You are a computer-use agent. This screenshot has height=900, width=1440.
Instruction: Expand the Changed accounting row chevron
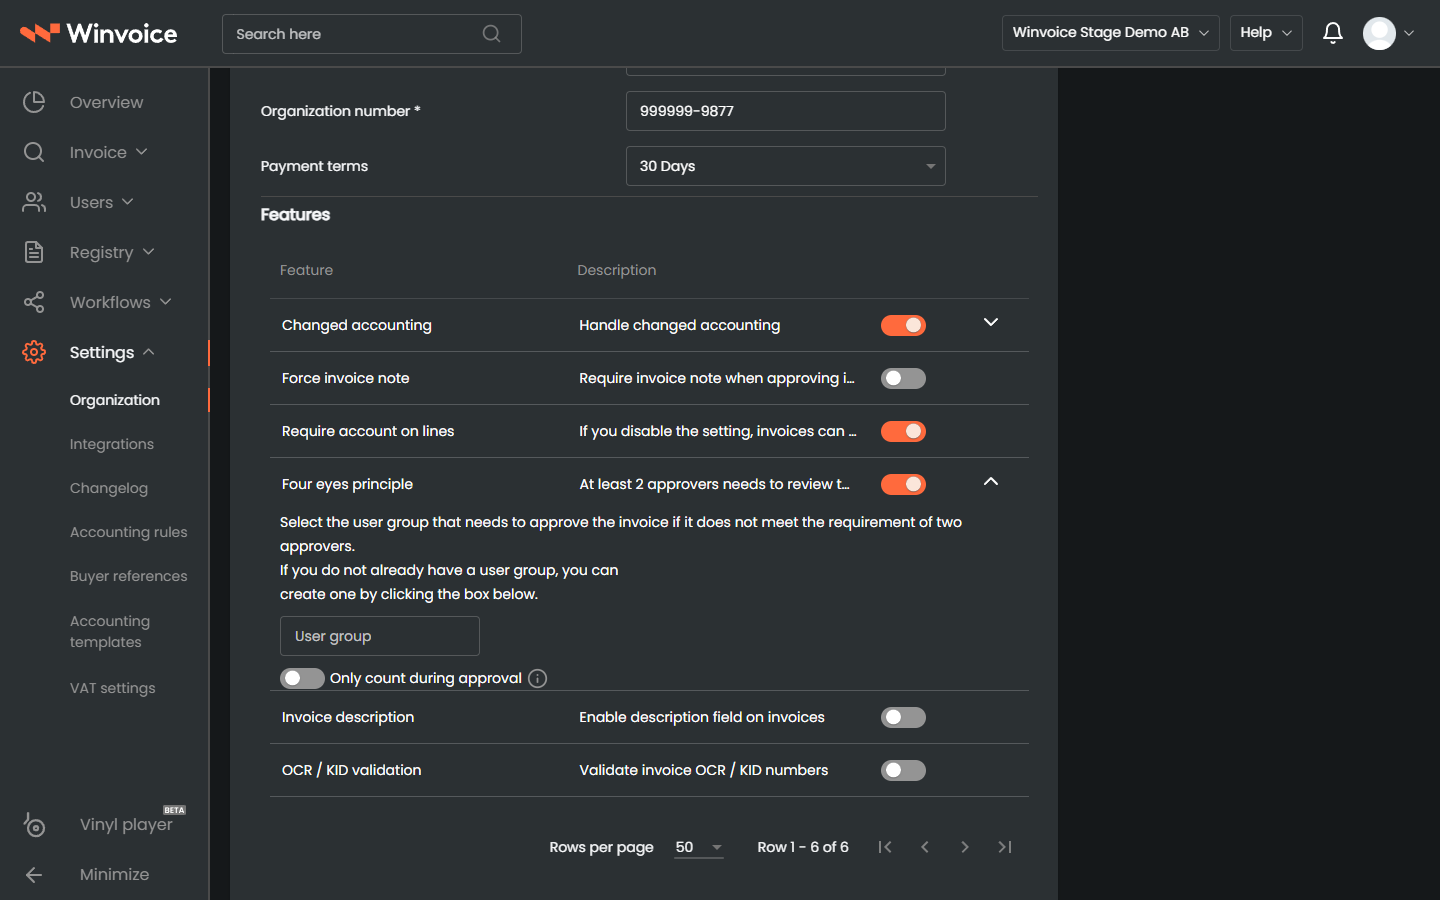point(991,322)
